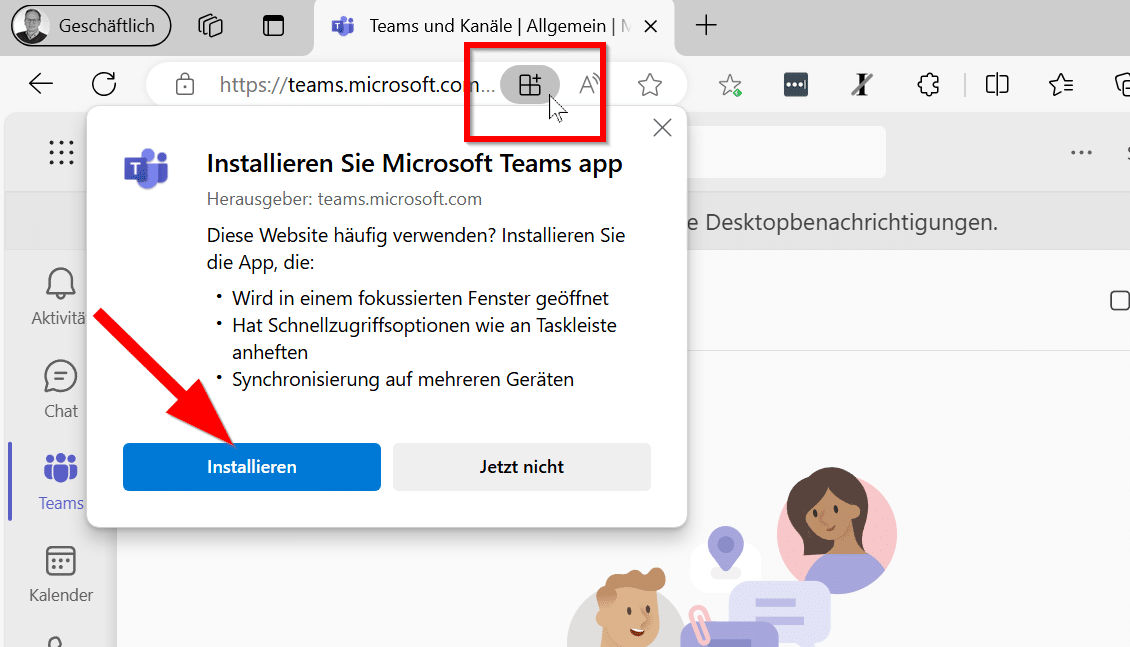
Task: Click the Read aloud icon in address bar
Action: tap(590, 85)
